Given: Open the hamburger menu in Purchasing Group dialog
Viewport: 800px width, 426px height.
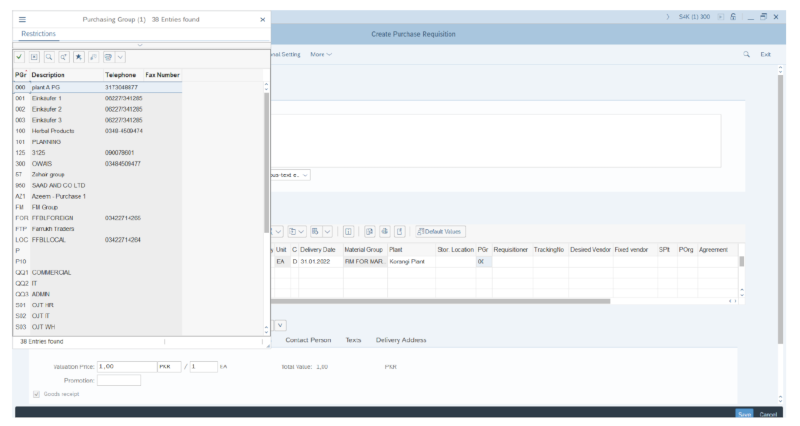Looking at the screenshot, I should [22, 20].
